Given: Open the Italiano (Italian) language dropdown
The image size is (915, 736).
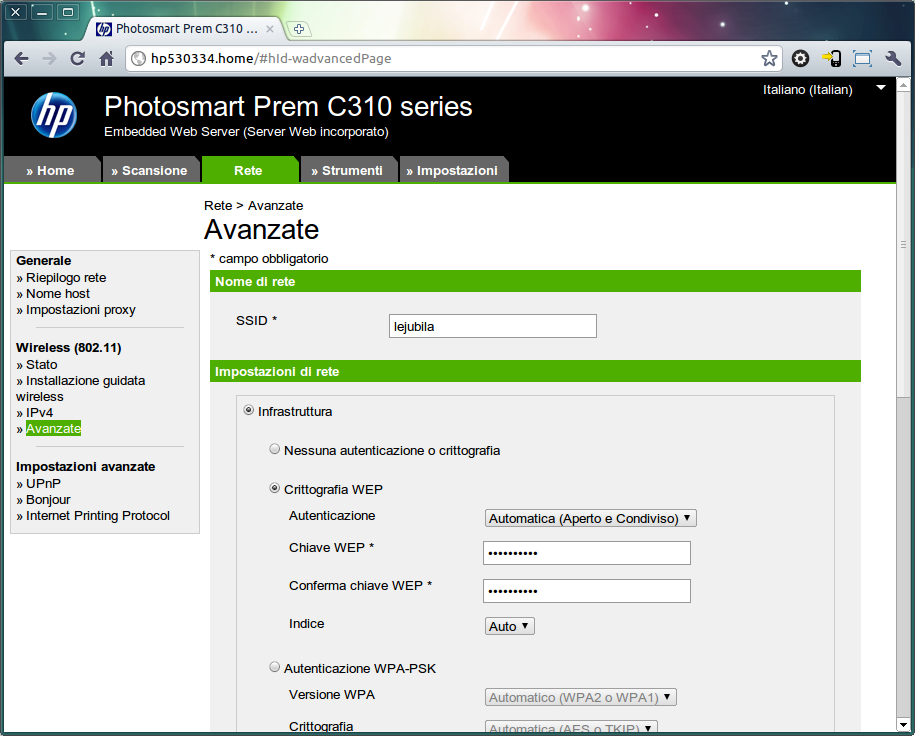Looking at the screenshot, I should [x=824, y=90].
